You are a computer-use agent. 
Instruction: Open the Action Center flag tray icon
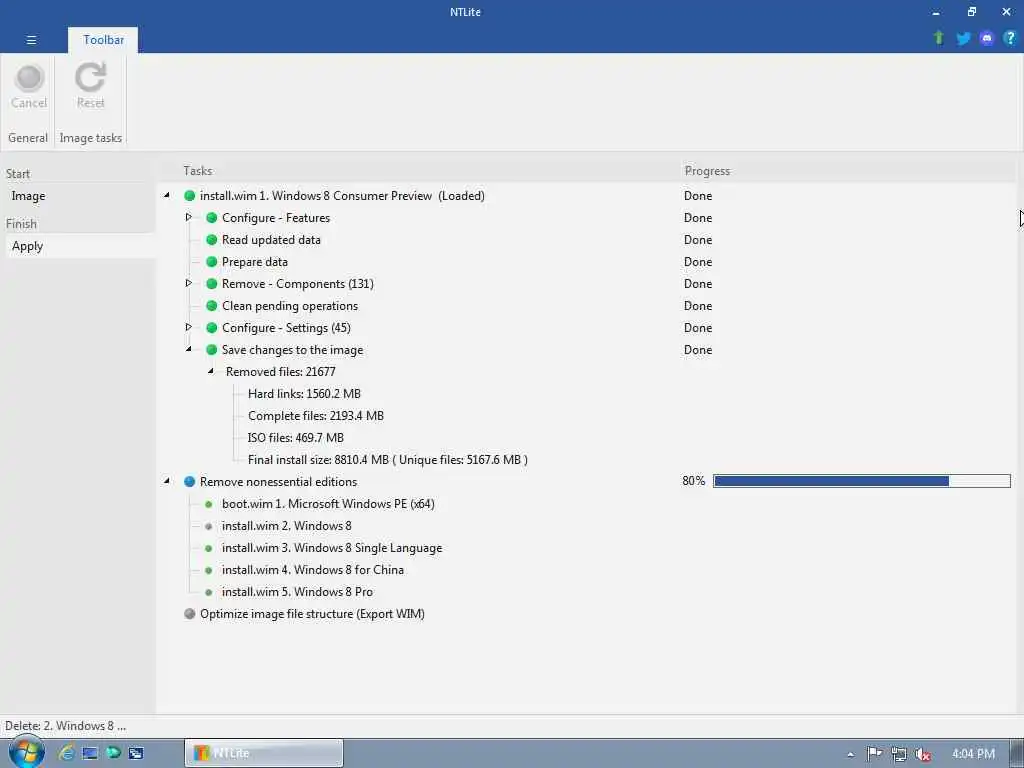pyautogui.click(x=874, y=754)
